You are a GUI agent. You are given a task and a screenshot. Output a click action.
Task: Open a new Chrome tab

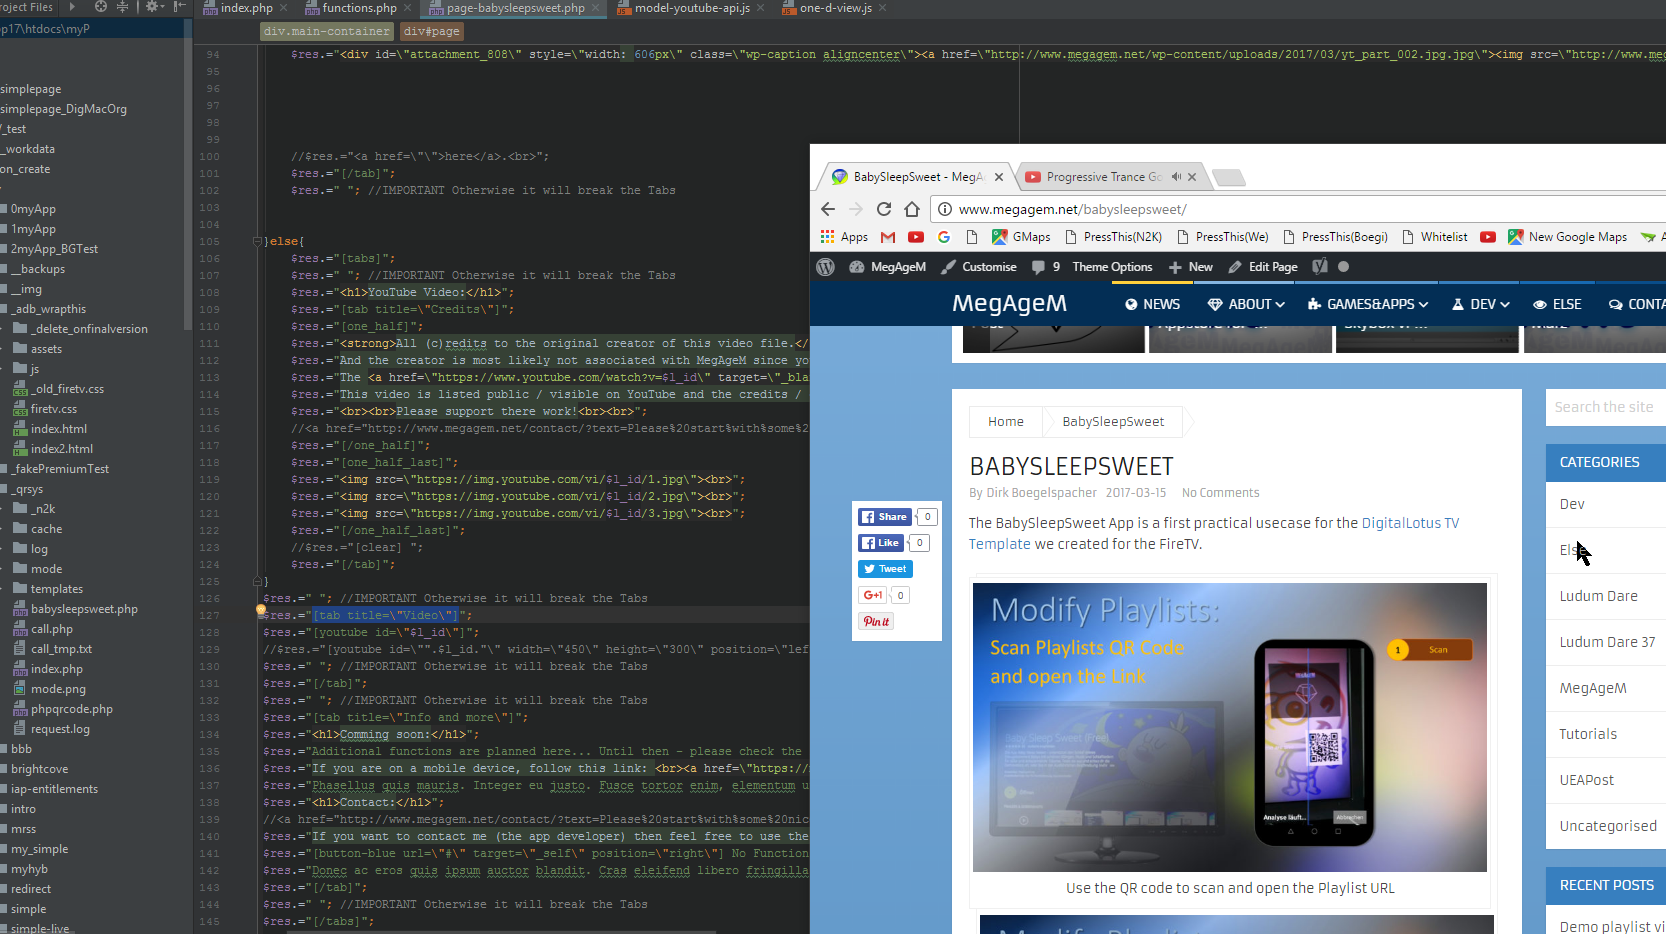point(1229,178)
